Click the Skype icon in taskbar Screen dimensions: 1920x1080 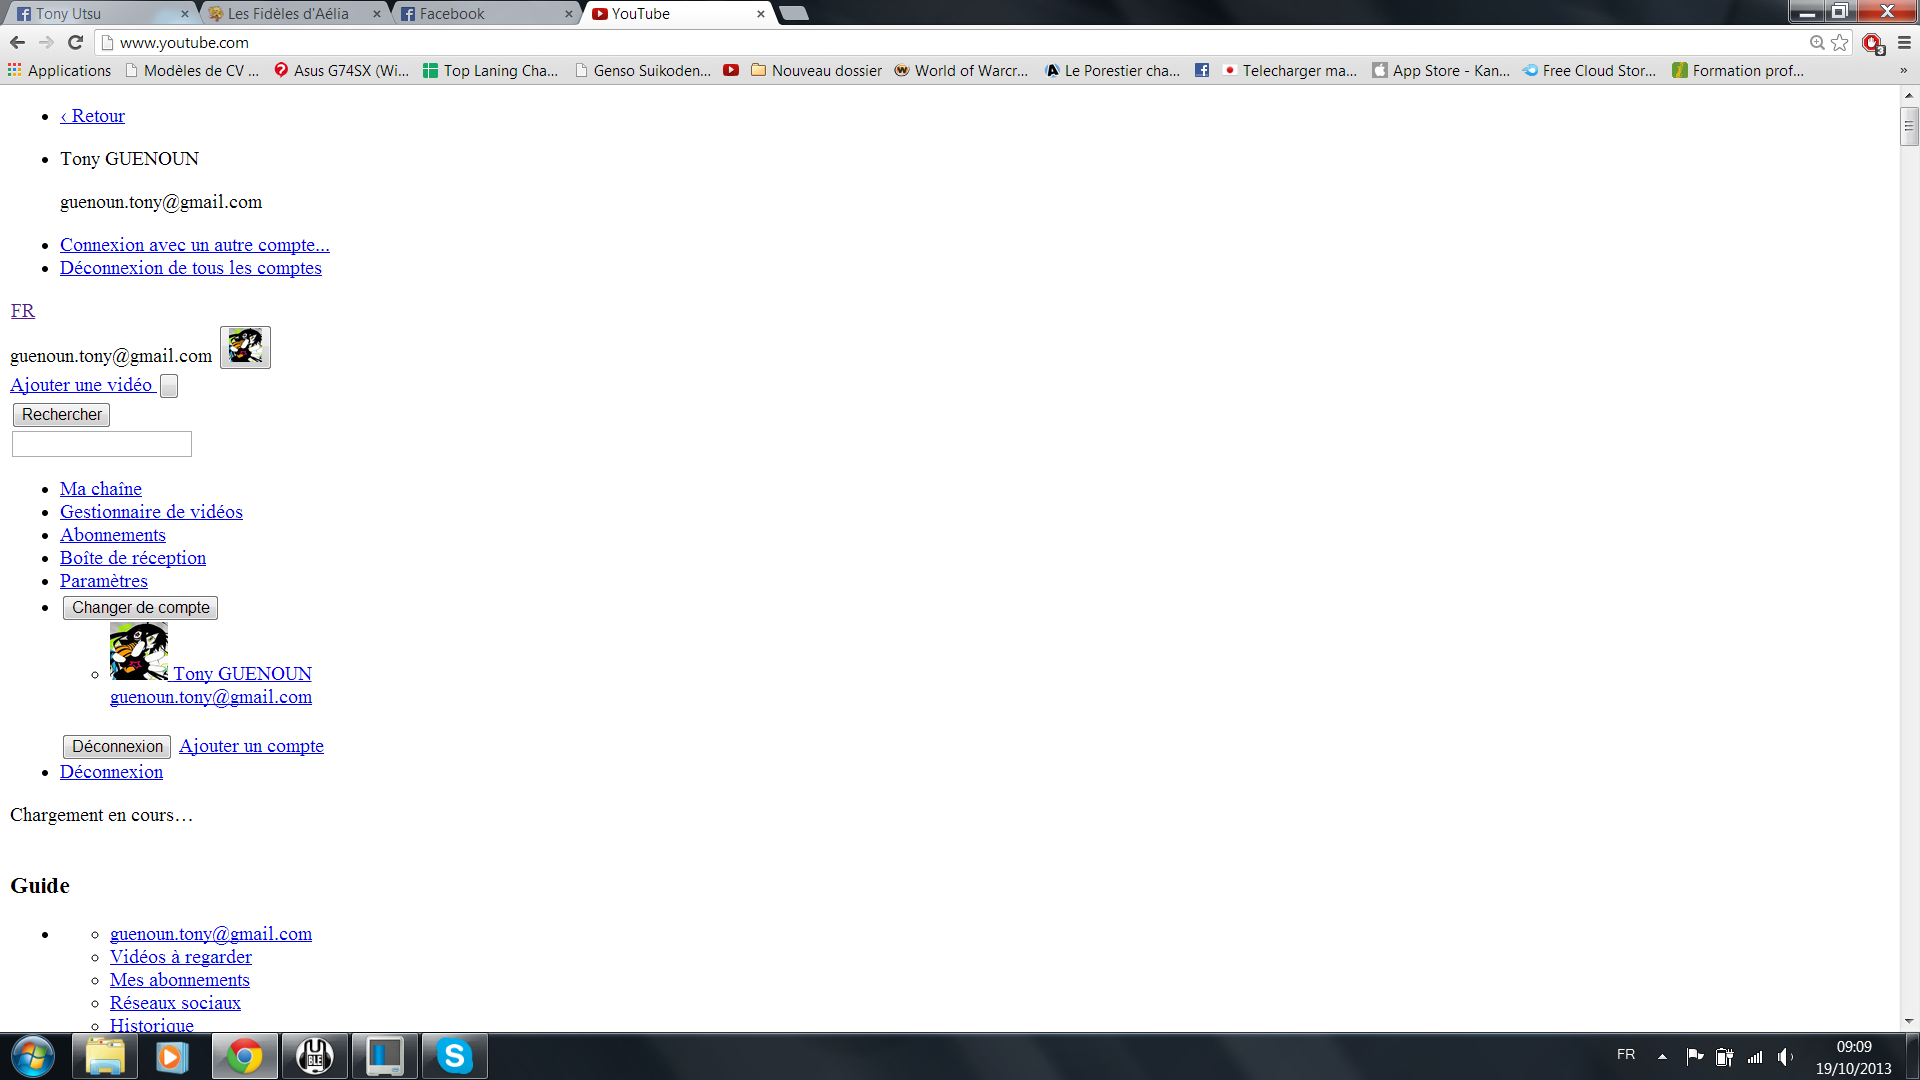pyautogui.click(x=454, y=1056)
